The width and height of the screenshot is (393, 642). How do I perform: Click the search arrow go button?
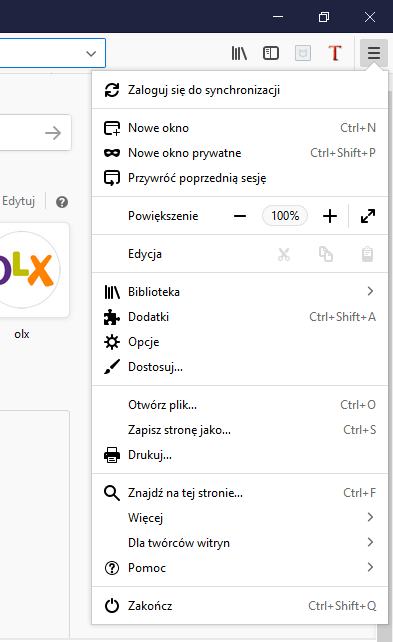53,133
